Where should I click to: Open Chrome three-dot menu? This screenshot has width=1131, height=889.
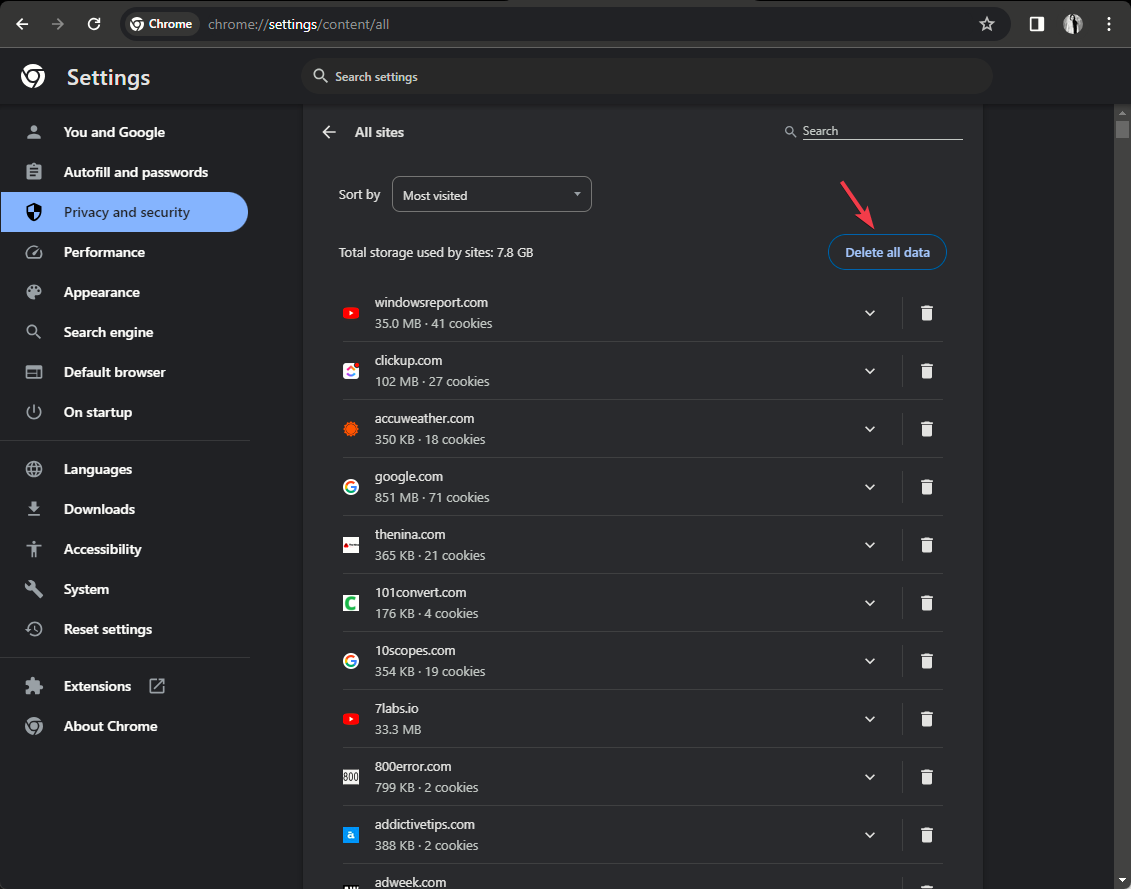click(1109, 24)
